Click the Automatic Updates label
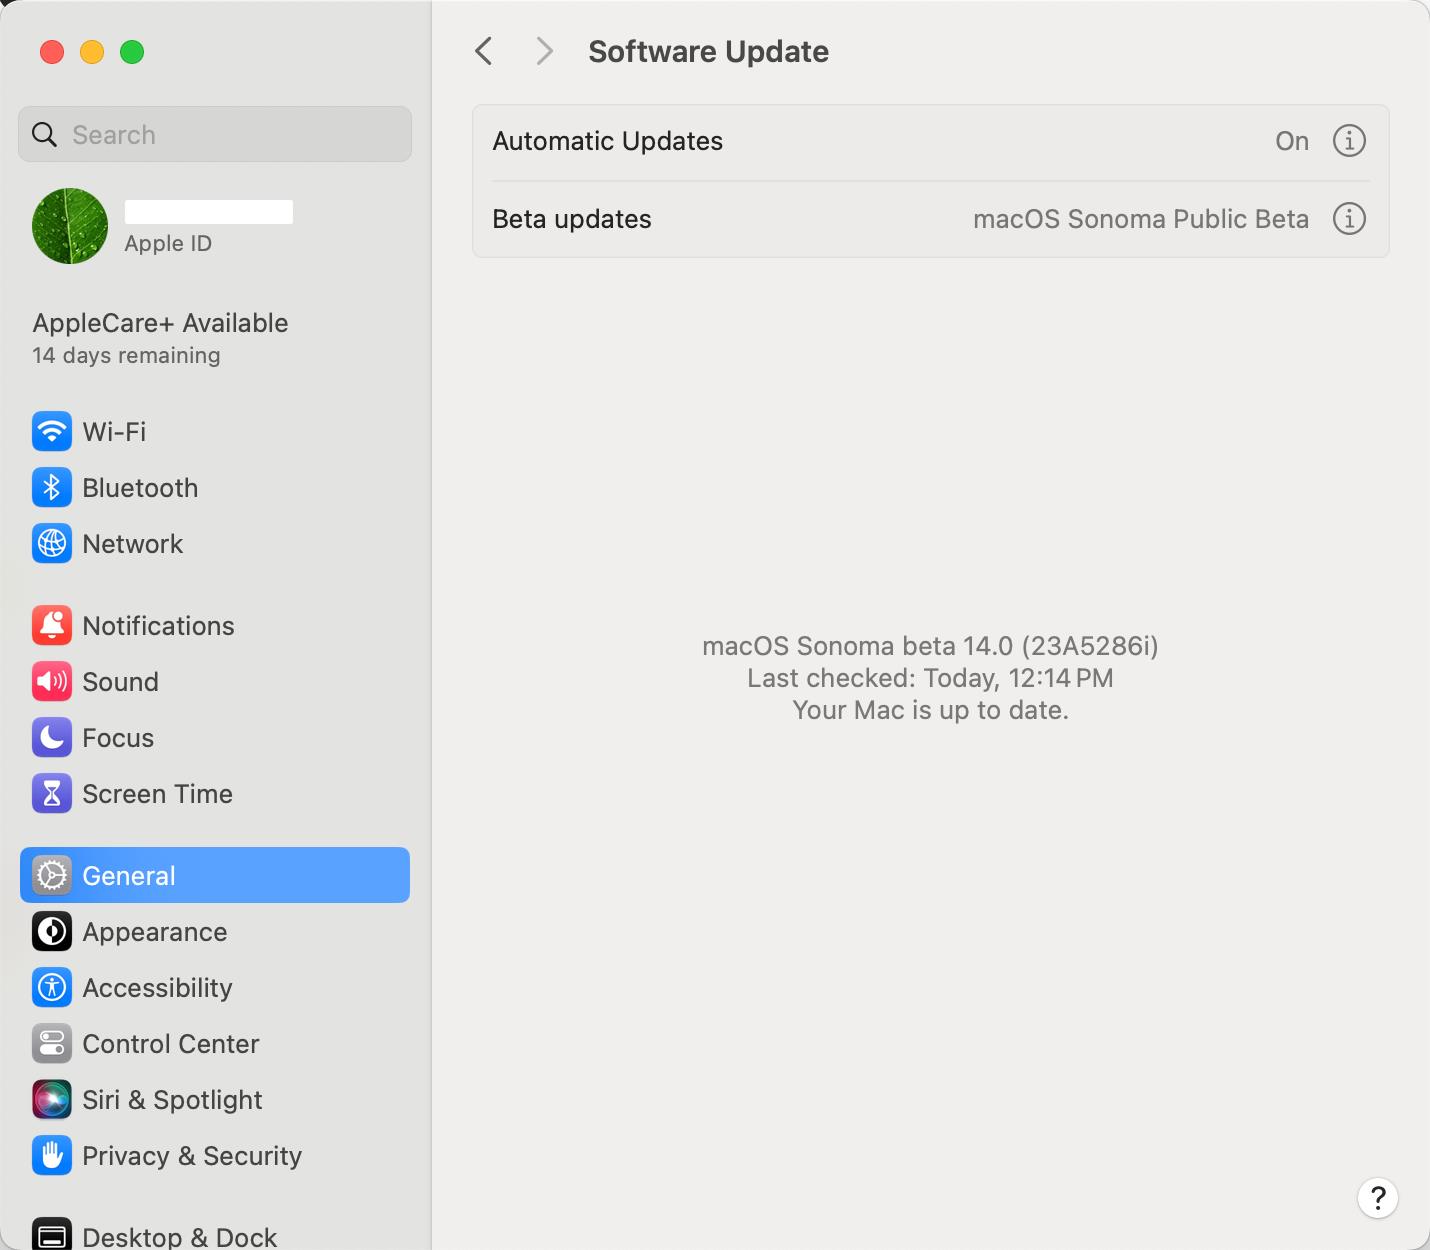Image resolution: width=1430 pixels, height=1250 pixels. pyautogui.click(x=607, y=141)
